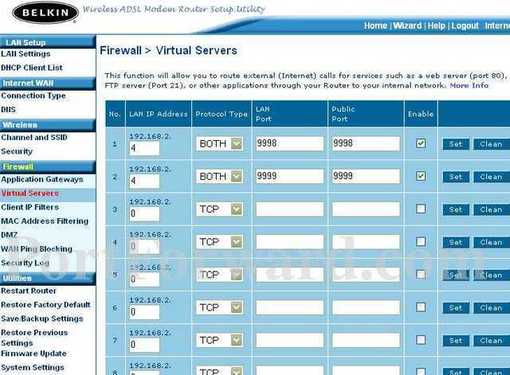Open Protocol Type dropdown in row 2

(x=219, y=177)
